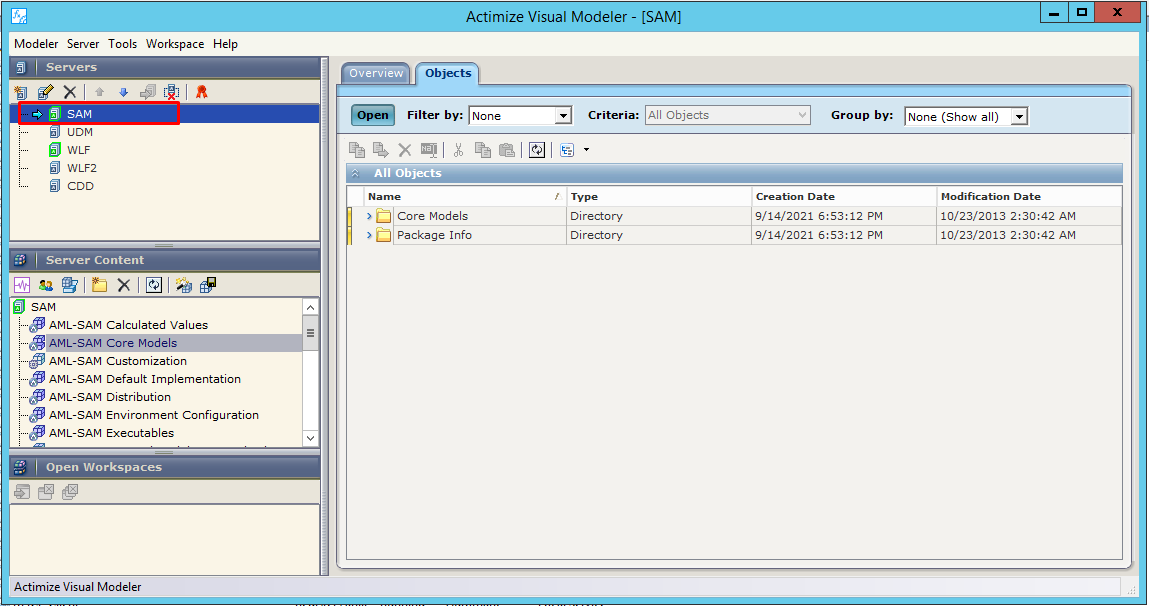Click the save package floppy icon

[208, 285]
